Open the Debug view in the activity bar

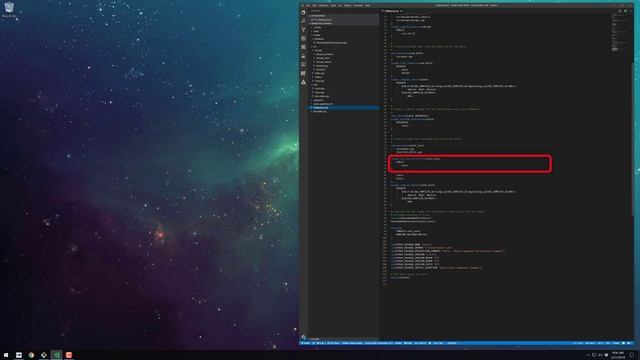pos(303,38)
